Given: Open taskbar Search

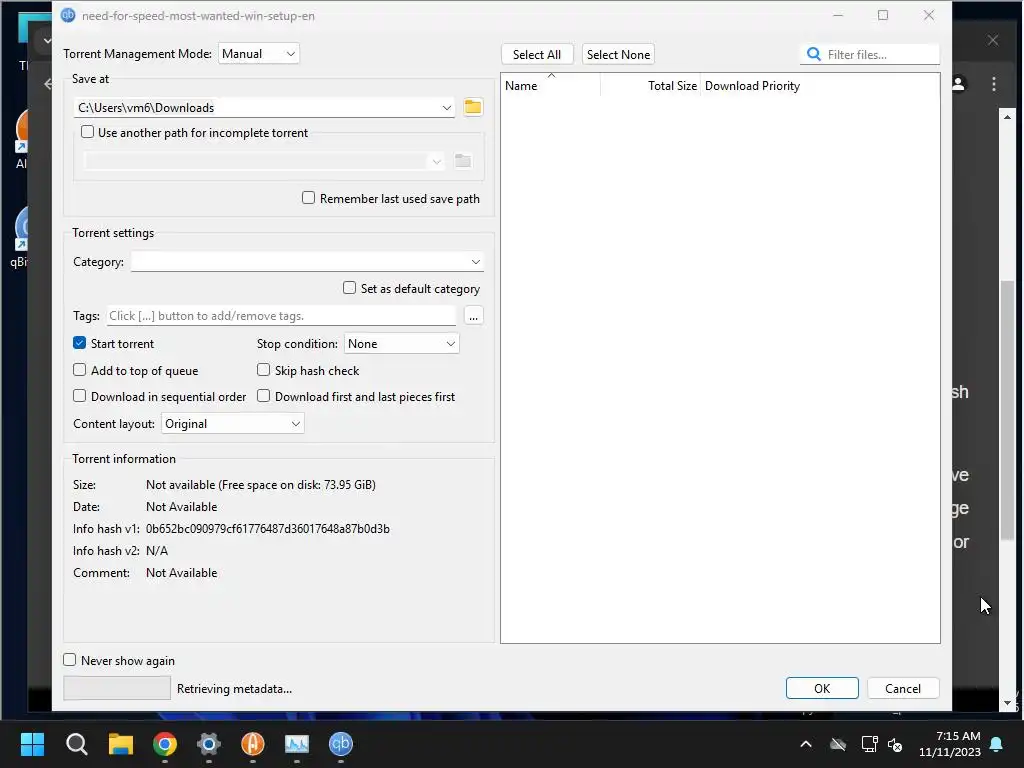Looking at the screenshot, I should 76,744.
